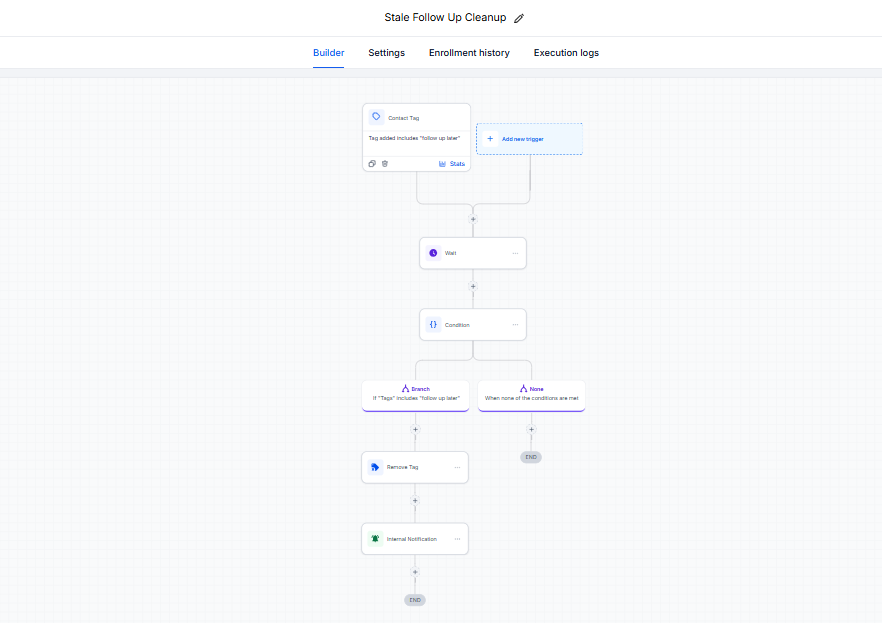This screenshot has height=623, width=882.
Task: Click "When none of the conditions are met"
Action: tap(532, 398)
